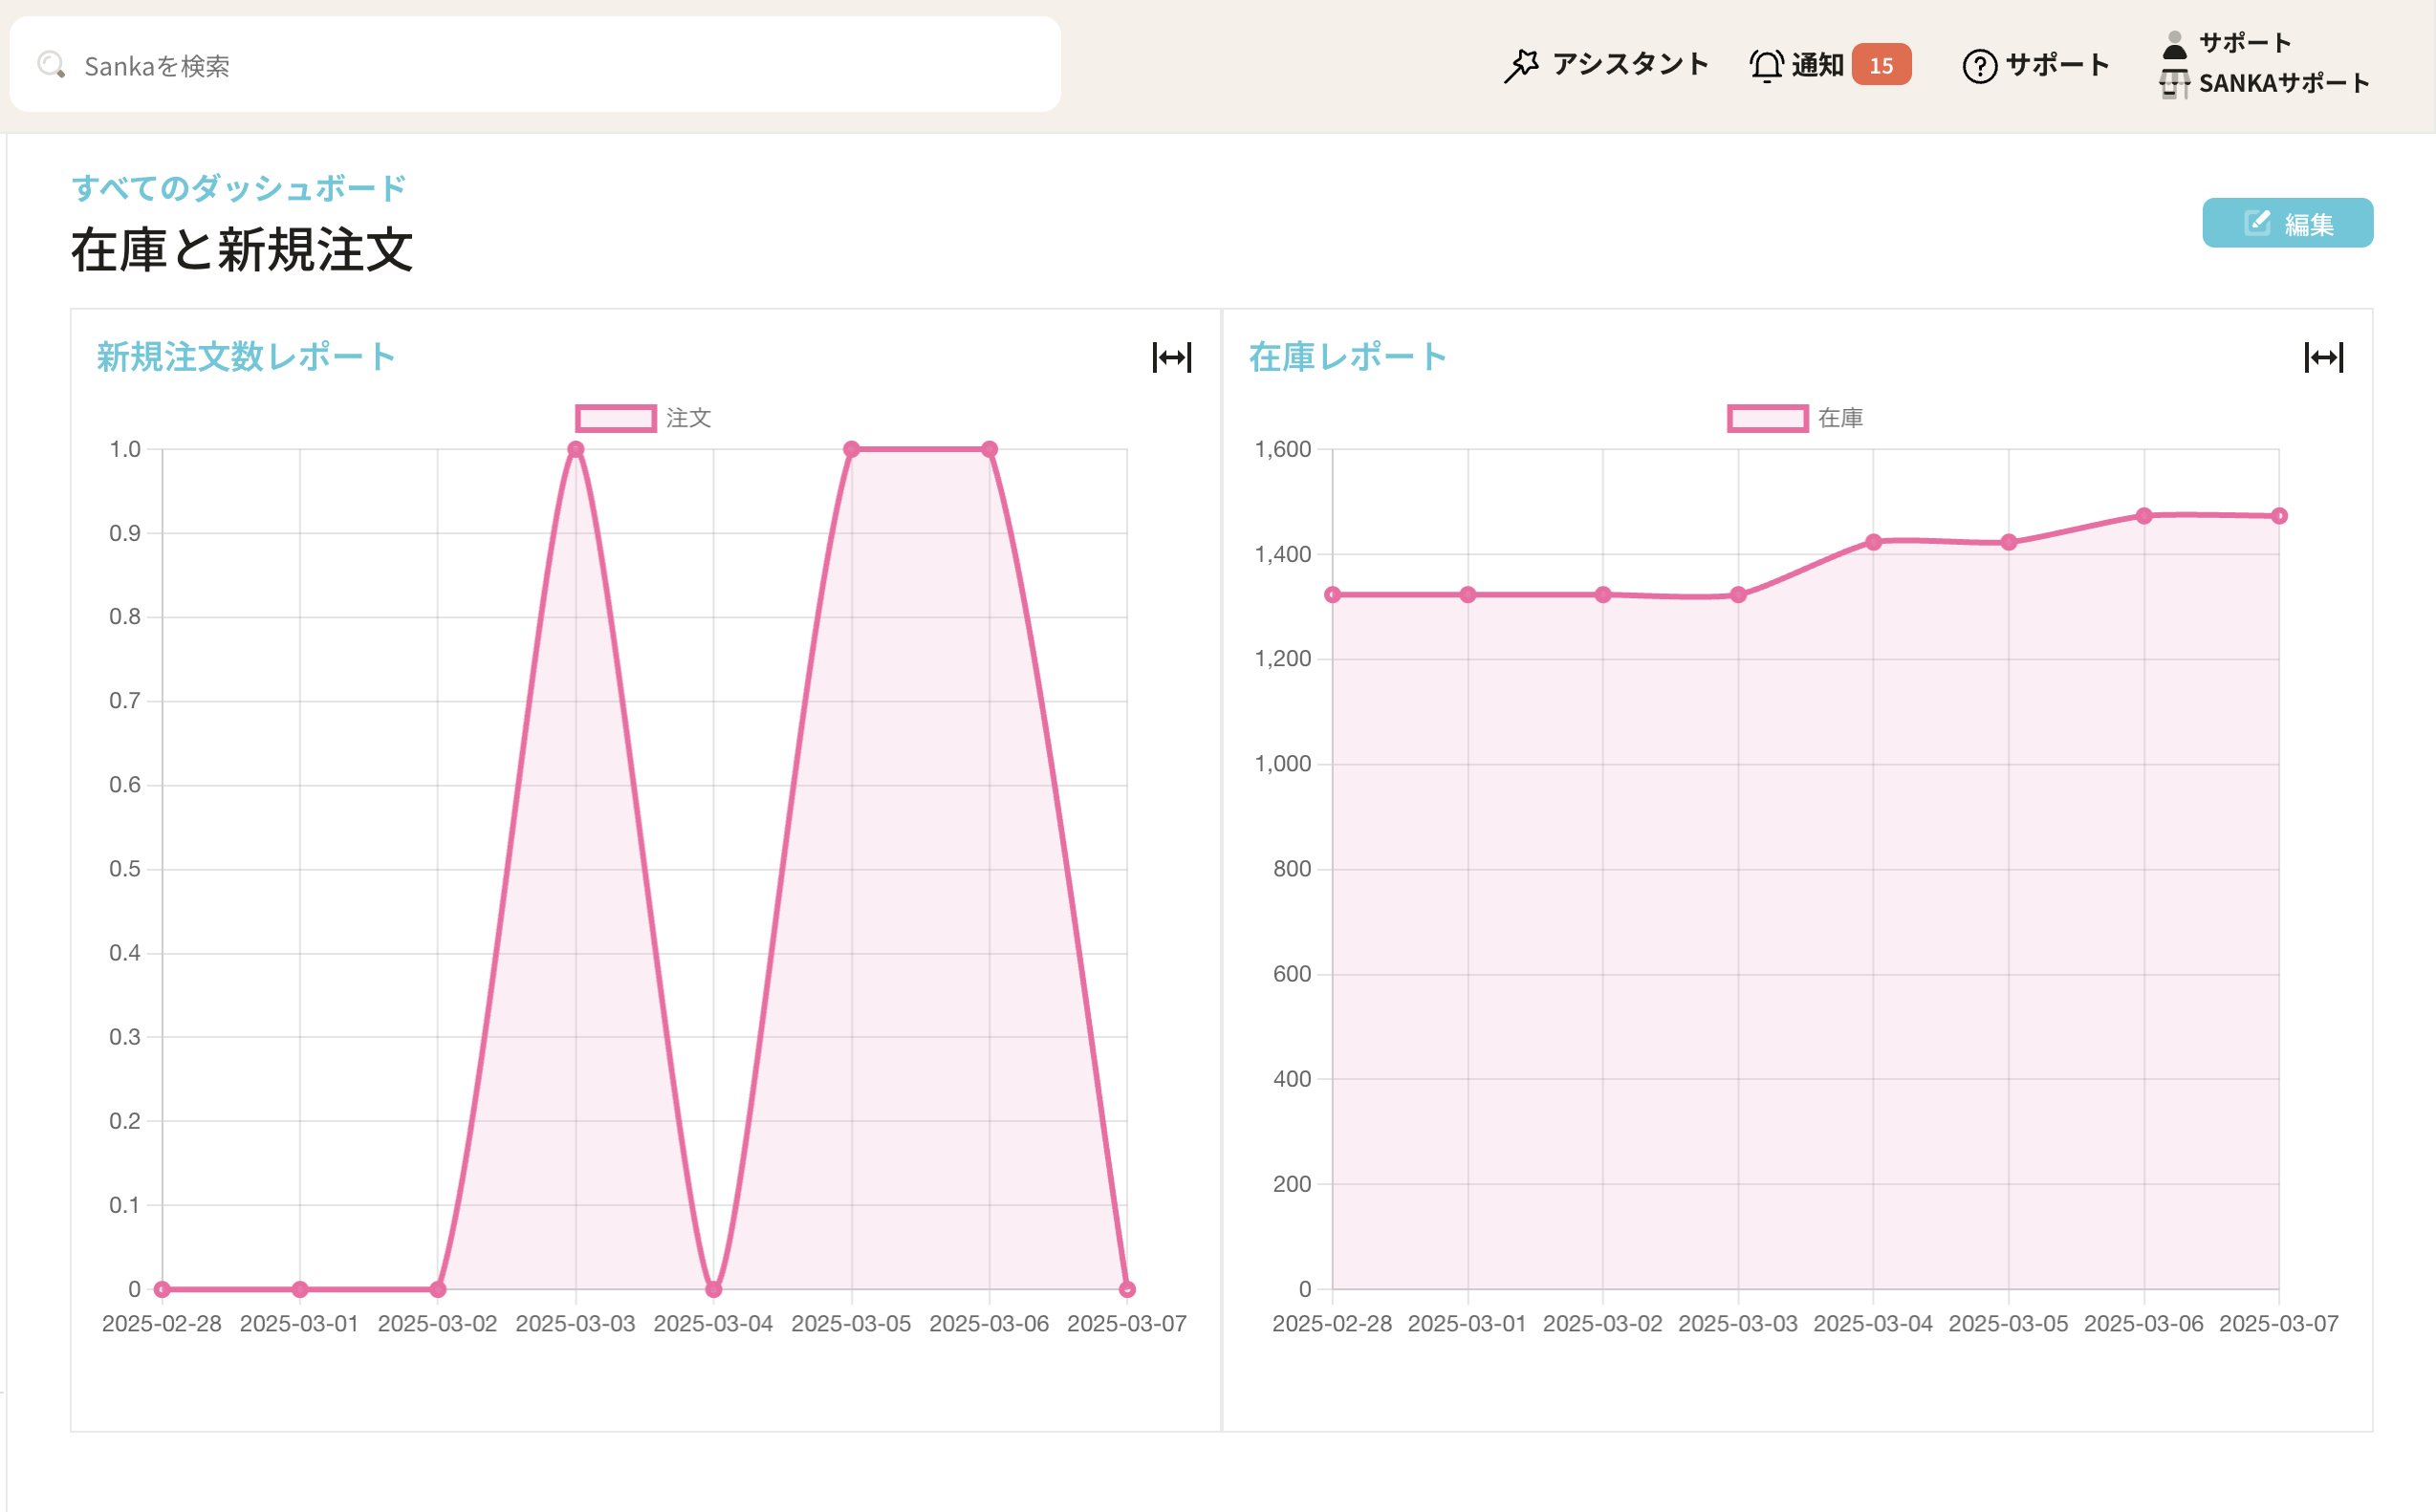Click the 2025-03-04 inventory data point
The height and width of the screenshot is (1512, 2436).
[1873, 542]
